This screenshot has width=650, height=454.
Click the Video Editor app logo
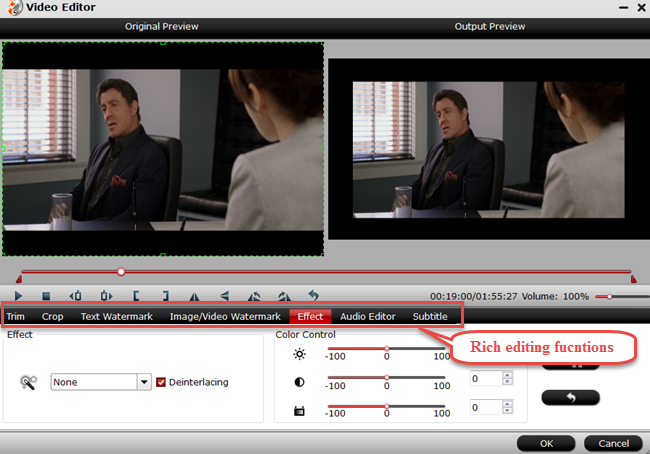[x=15, y=7]
